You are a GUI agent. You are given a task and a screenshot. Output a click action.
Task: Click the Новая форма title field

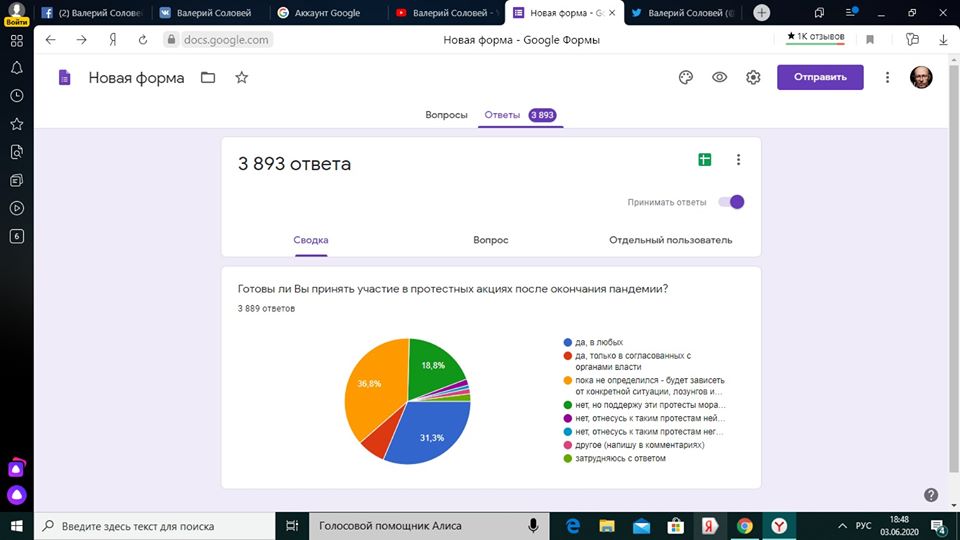[x=136, y=78]
